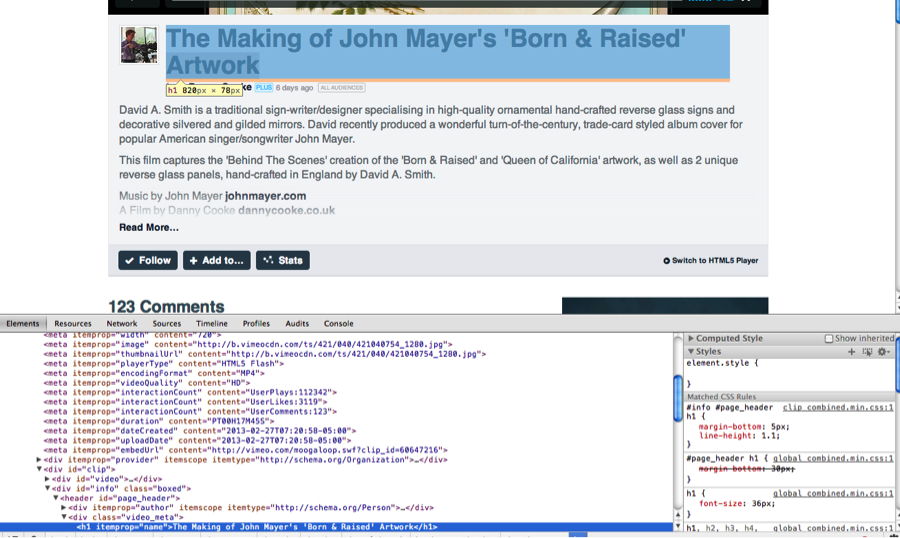Viewport: 900px width, 538px height.
Task: Select the highlighted h1 itemprop="name" DOM row
Action: (x=336, y=527)
